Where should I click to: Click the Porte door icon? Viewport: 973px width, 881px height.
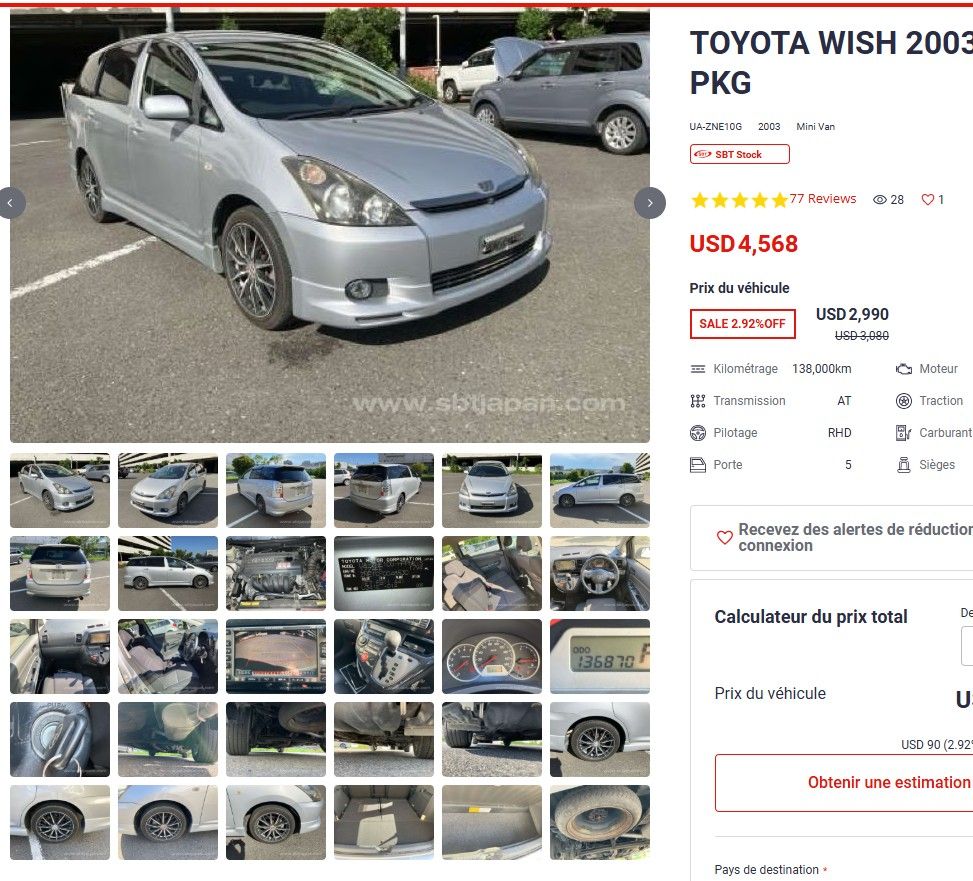click(x=698, y=465)
